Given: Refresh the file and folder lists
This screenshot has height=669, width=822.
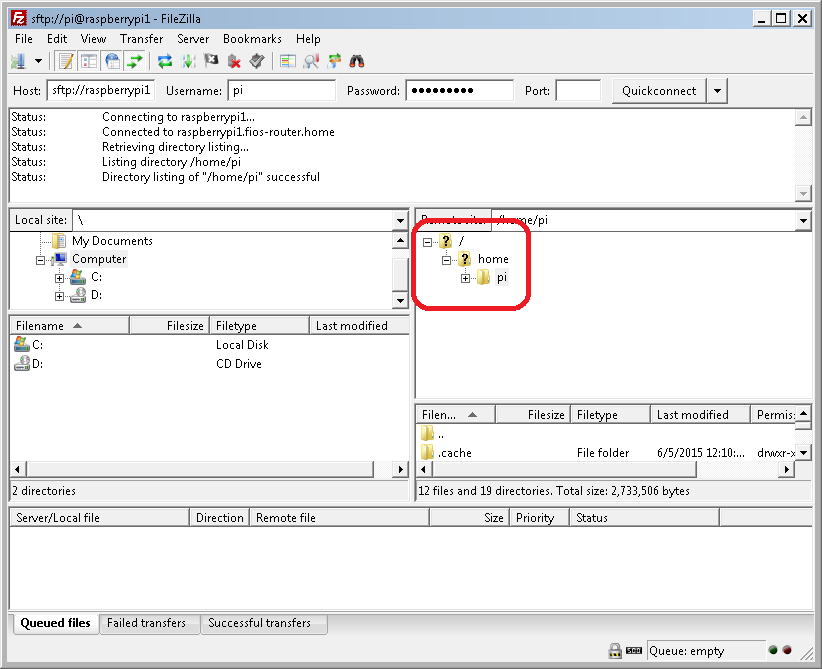Looking at the screenshot, I should point(165,61).
